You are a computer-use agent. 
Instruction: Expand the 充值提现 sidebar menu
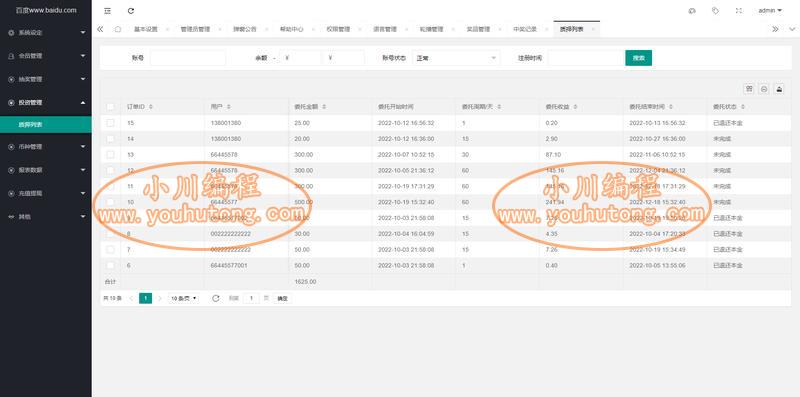pyautogui.click(x=46, y=193)
